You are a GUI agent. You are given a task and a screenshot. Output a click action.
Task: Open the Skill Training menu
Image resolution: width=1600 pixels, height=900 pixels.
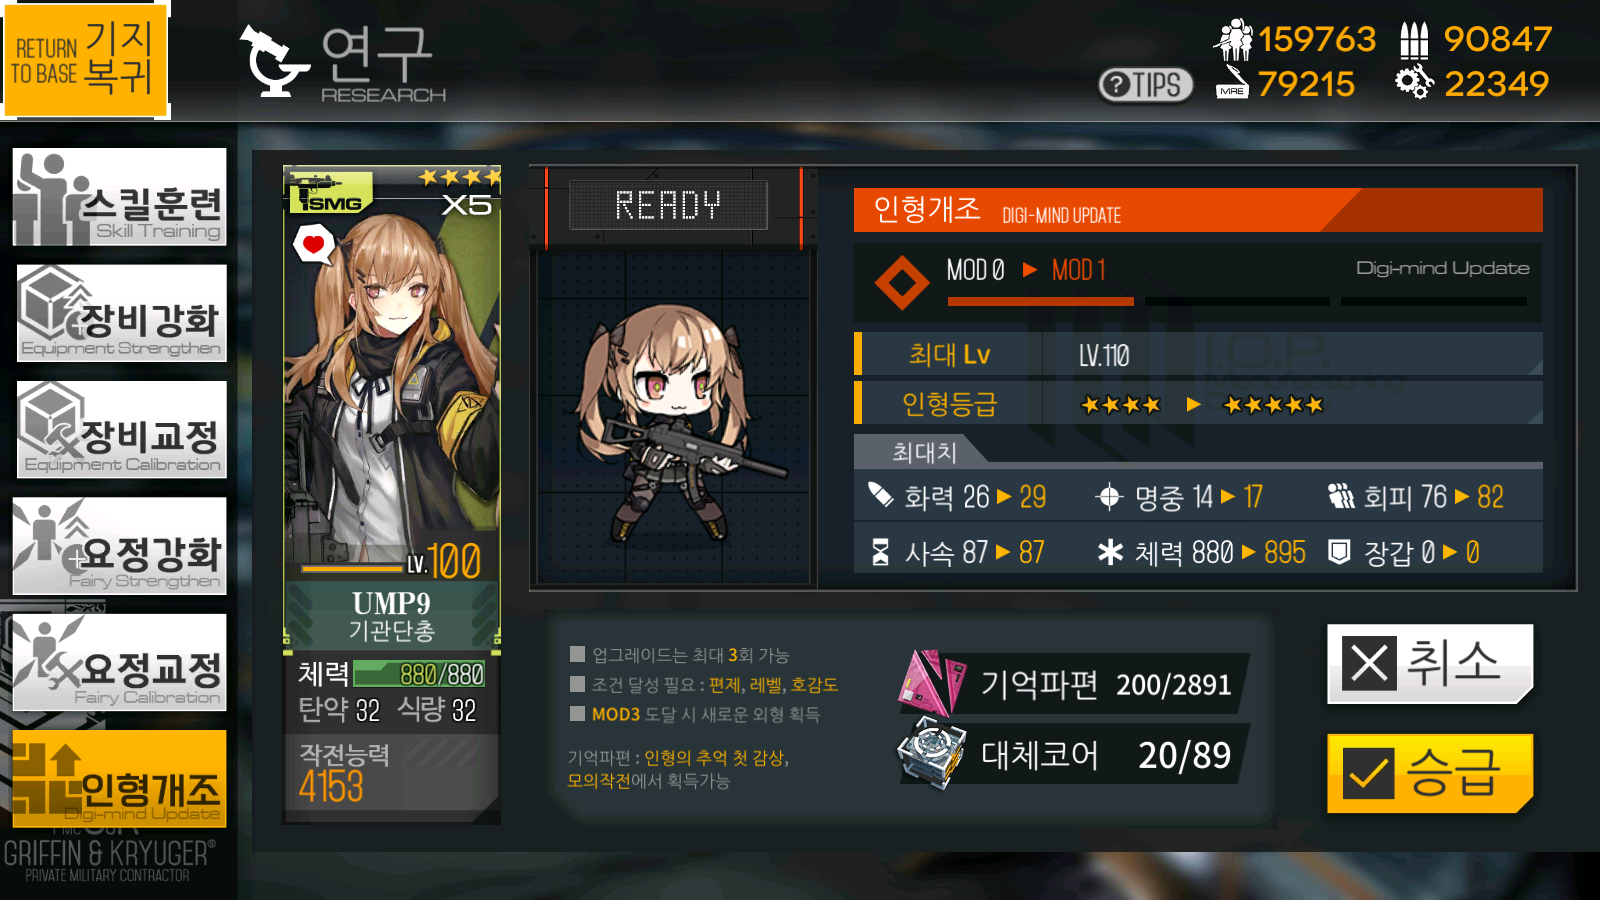(119, 197)
